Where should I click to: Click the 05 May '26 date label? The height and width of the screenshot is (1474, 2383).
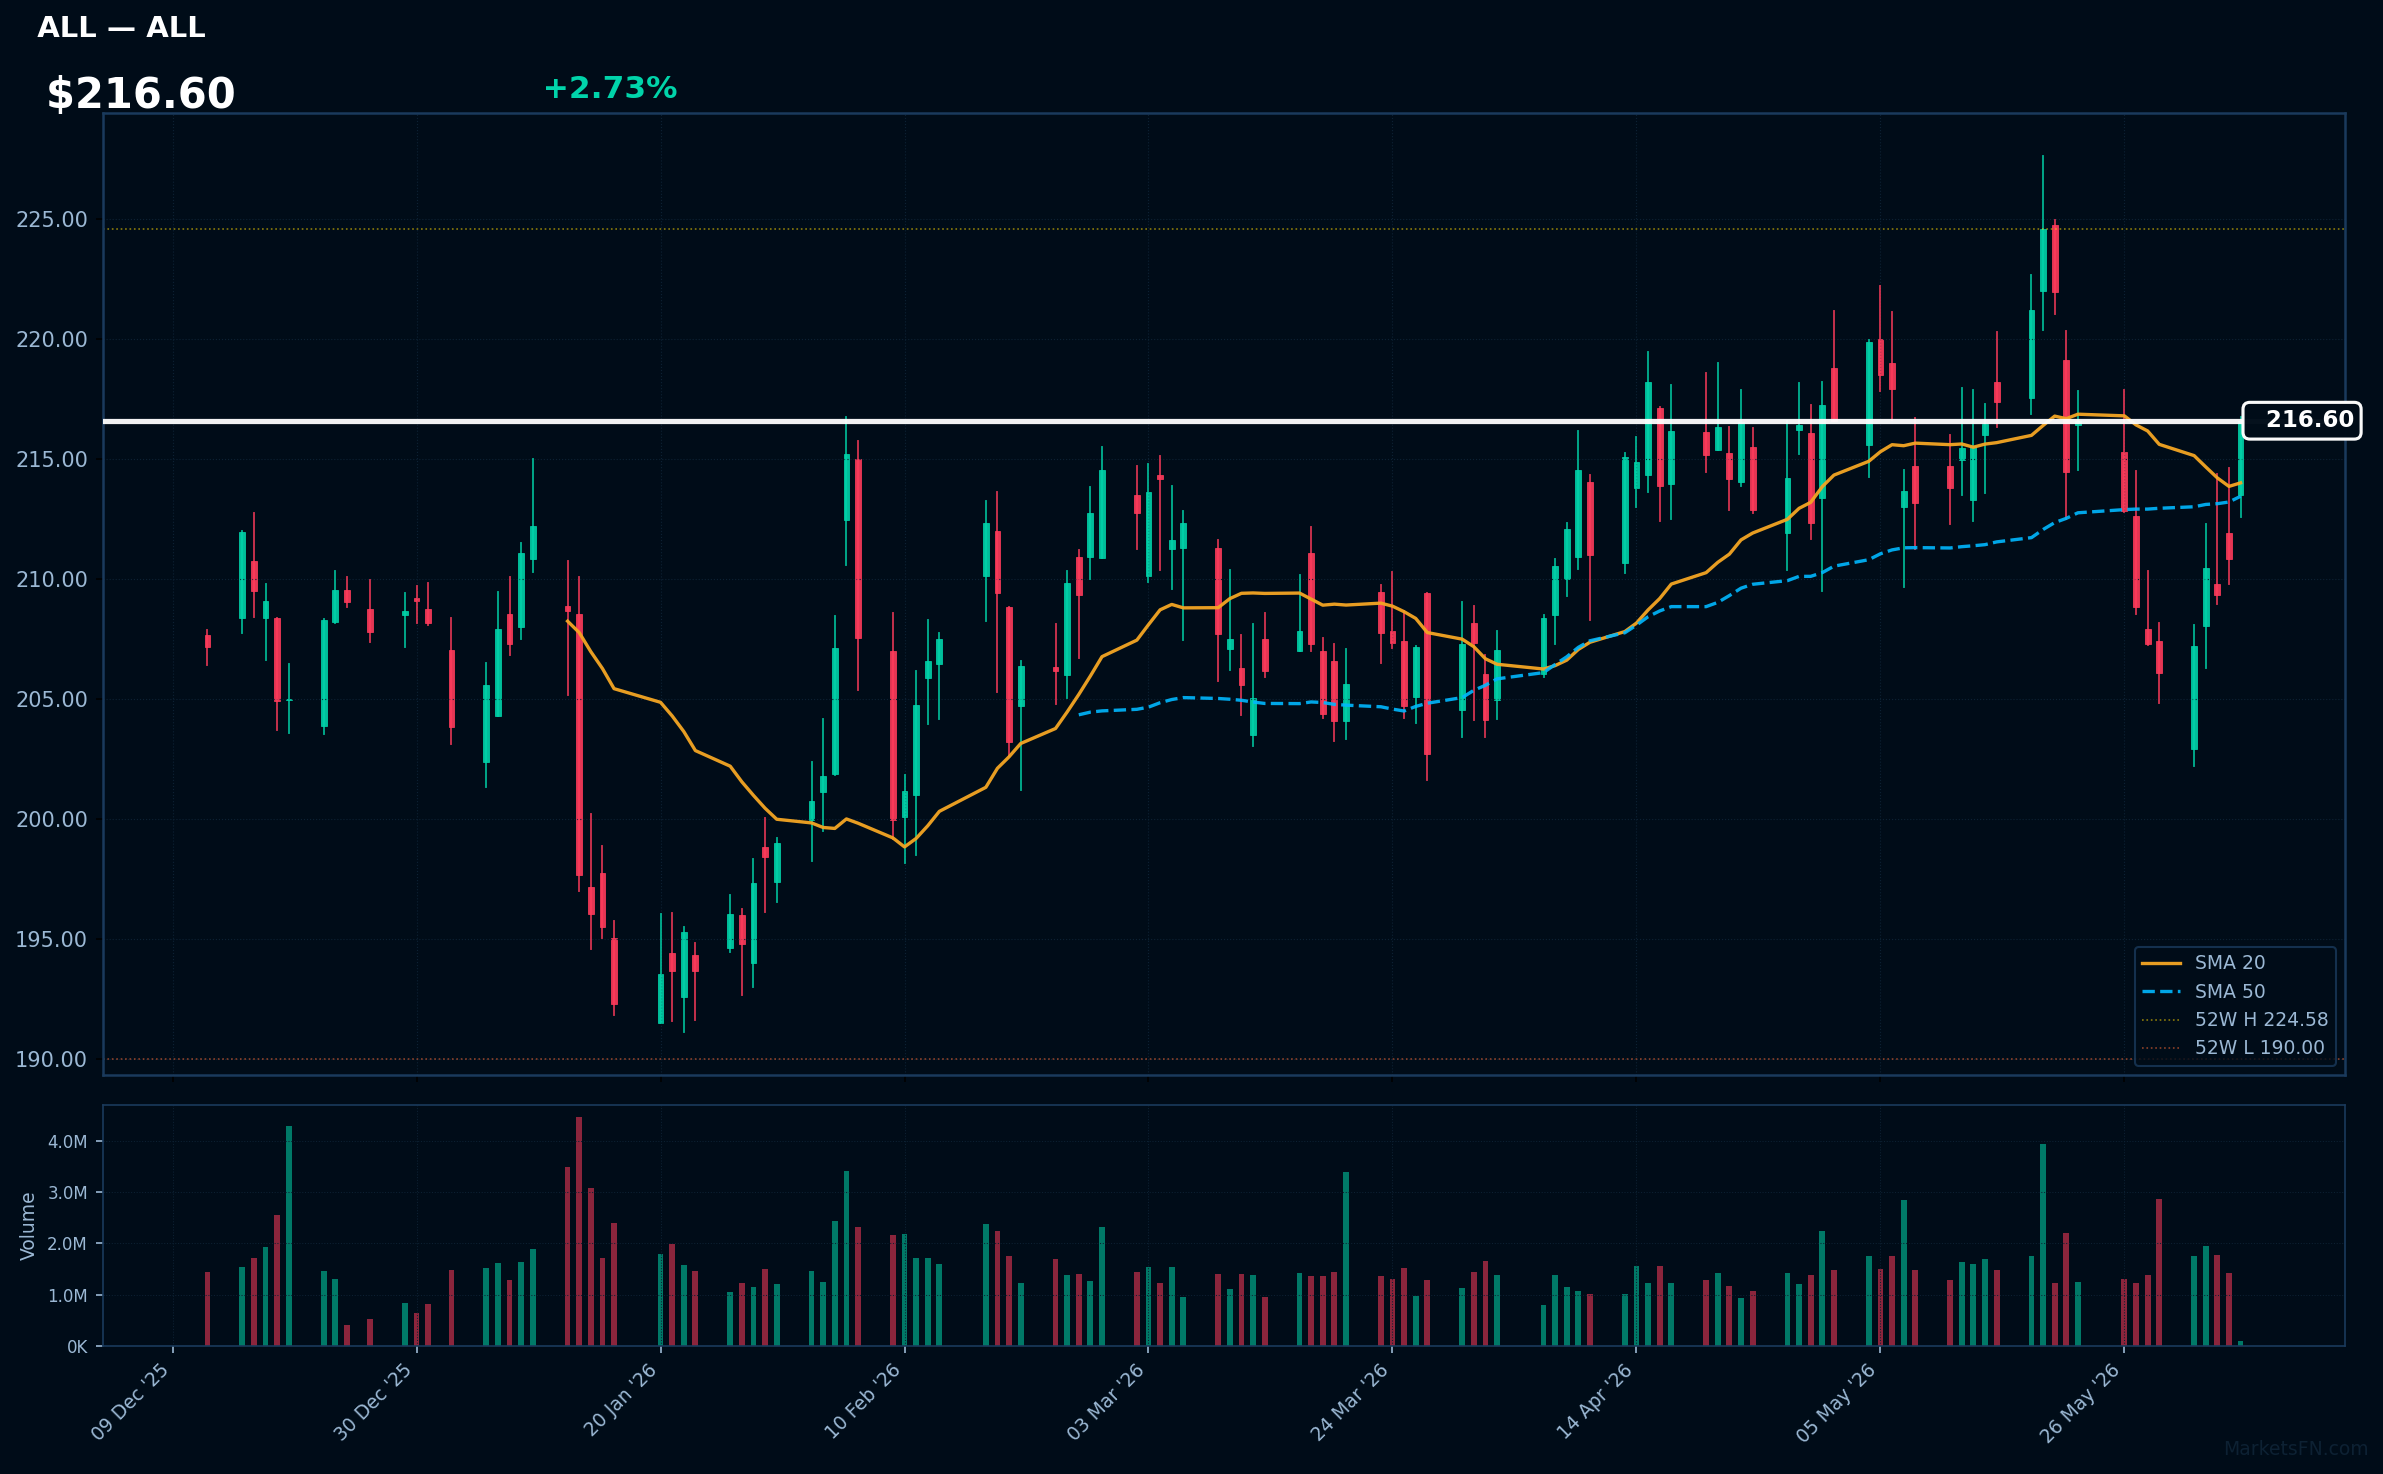1837,1402
